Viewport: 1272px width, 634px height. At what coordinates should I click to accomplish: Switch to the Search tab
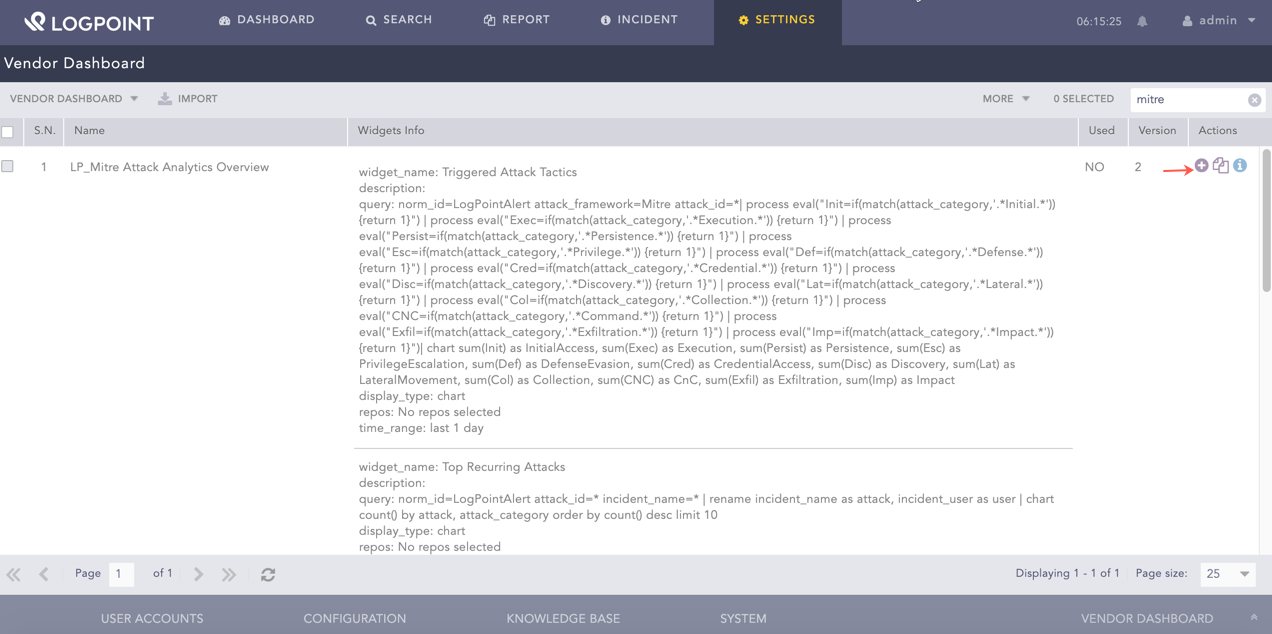(399, 20)
